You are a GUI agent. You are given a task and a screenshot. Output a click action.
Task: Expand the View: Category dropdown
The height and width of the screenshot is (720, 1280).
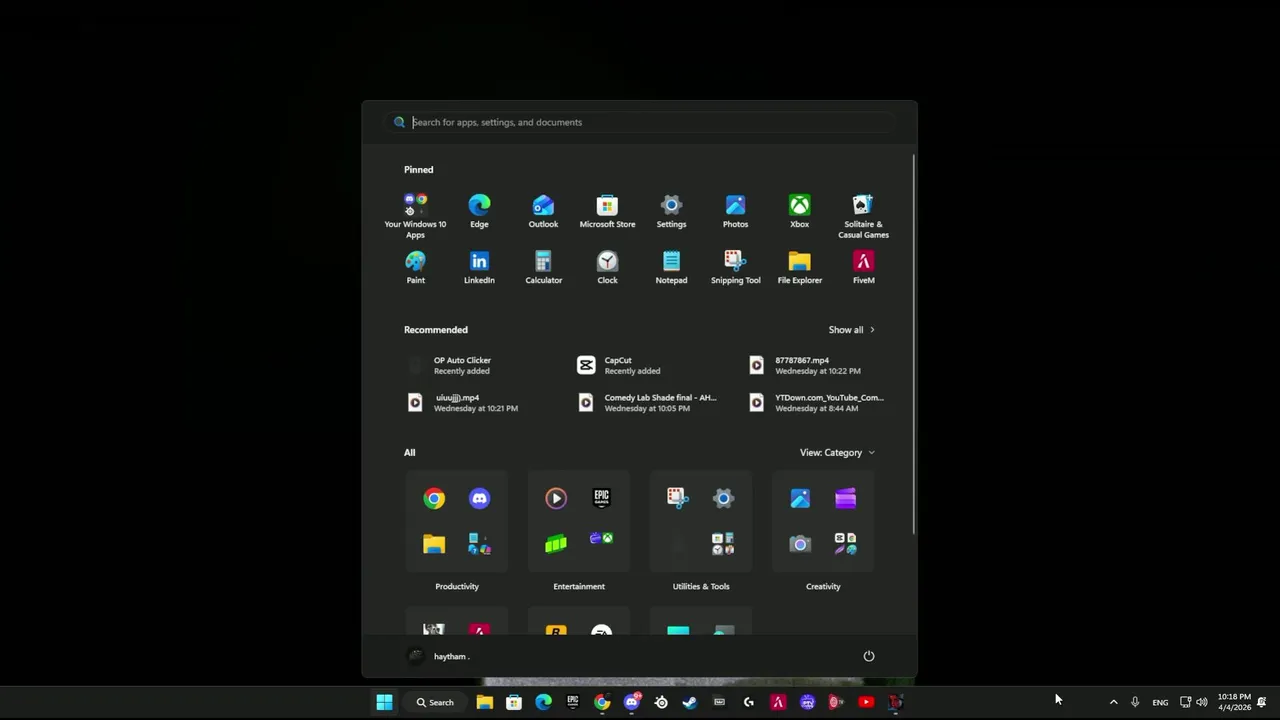837,452
